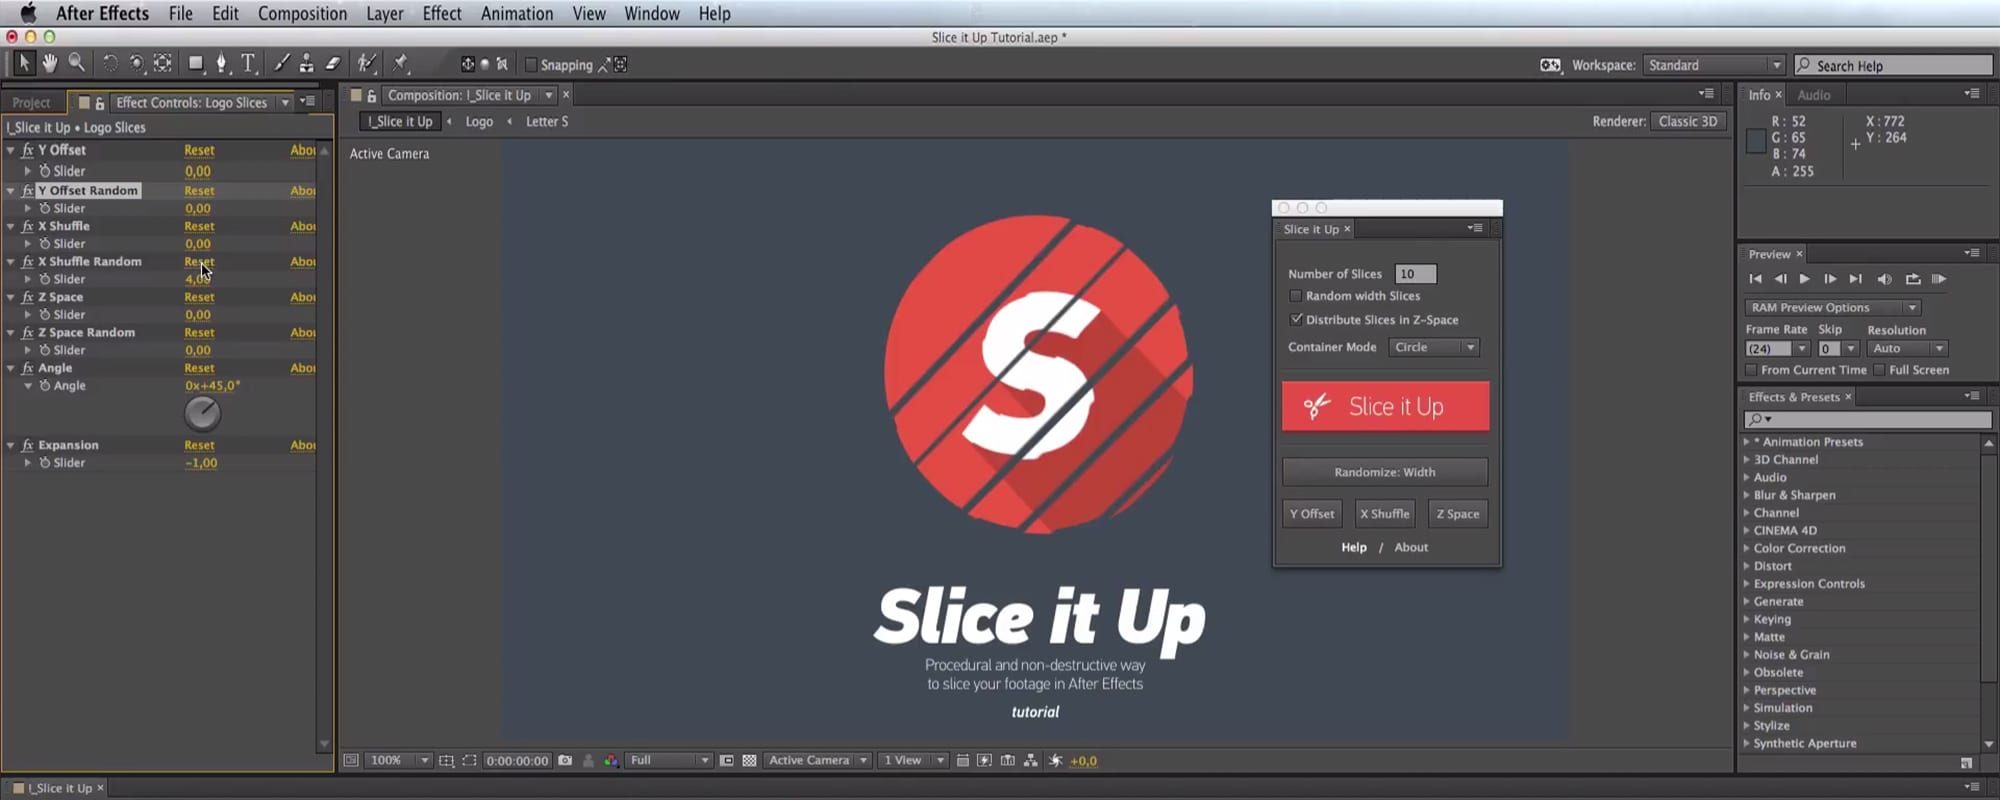Open the Comp Flowchart icon

pyautogui.click(x=1031, y=760)
